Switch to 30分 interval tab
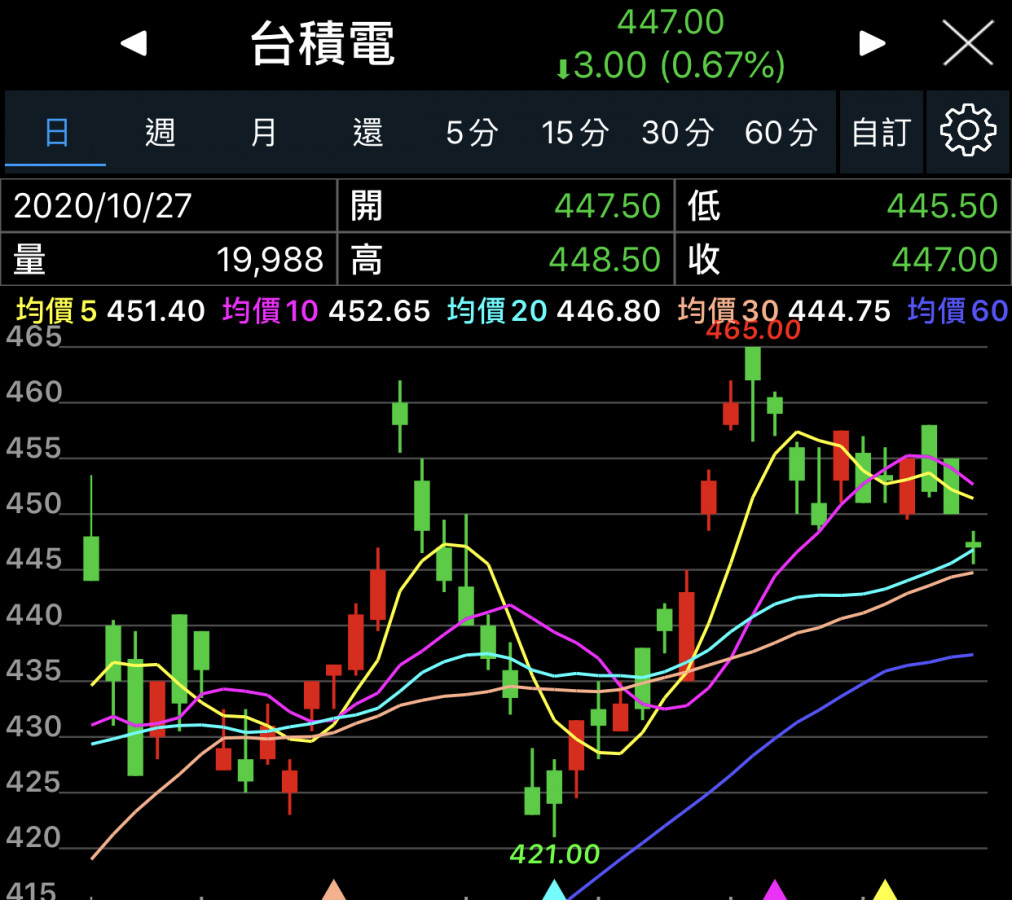This screenshot has width=1012, height=900. pyautogui.click(x=678, y=132)
